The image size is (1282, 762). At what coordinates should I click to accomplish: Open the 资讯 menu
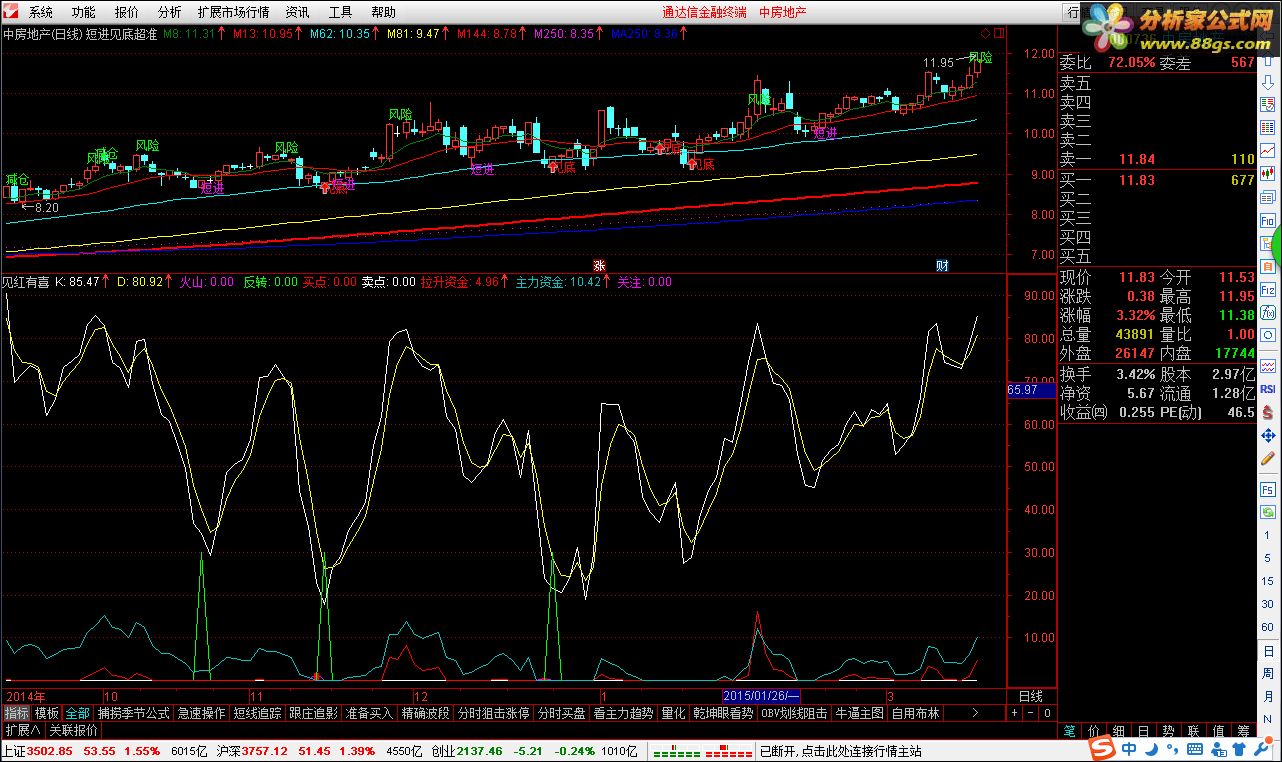pos(297,13)
